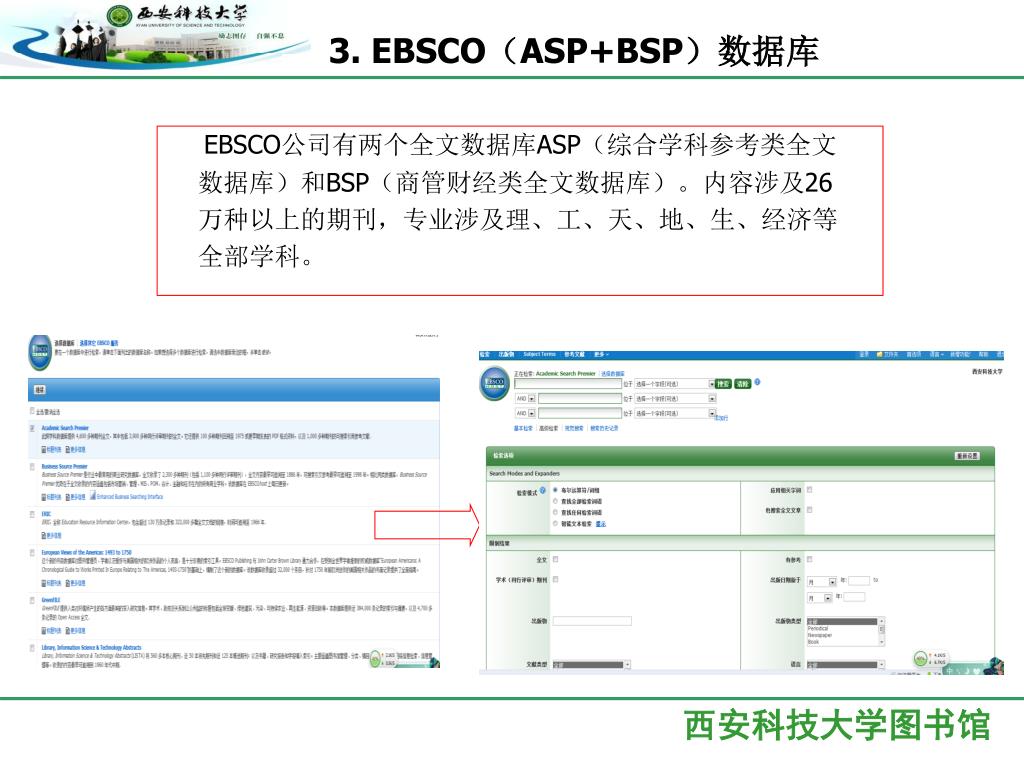Click the add row link

721,418
